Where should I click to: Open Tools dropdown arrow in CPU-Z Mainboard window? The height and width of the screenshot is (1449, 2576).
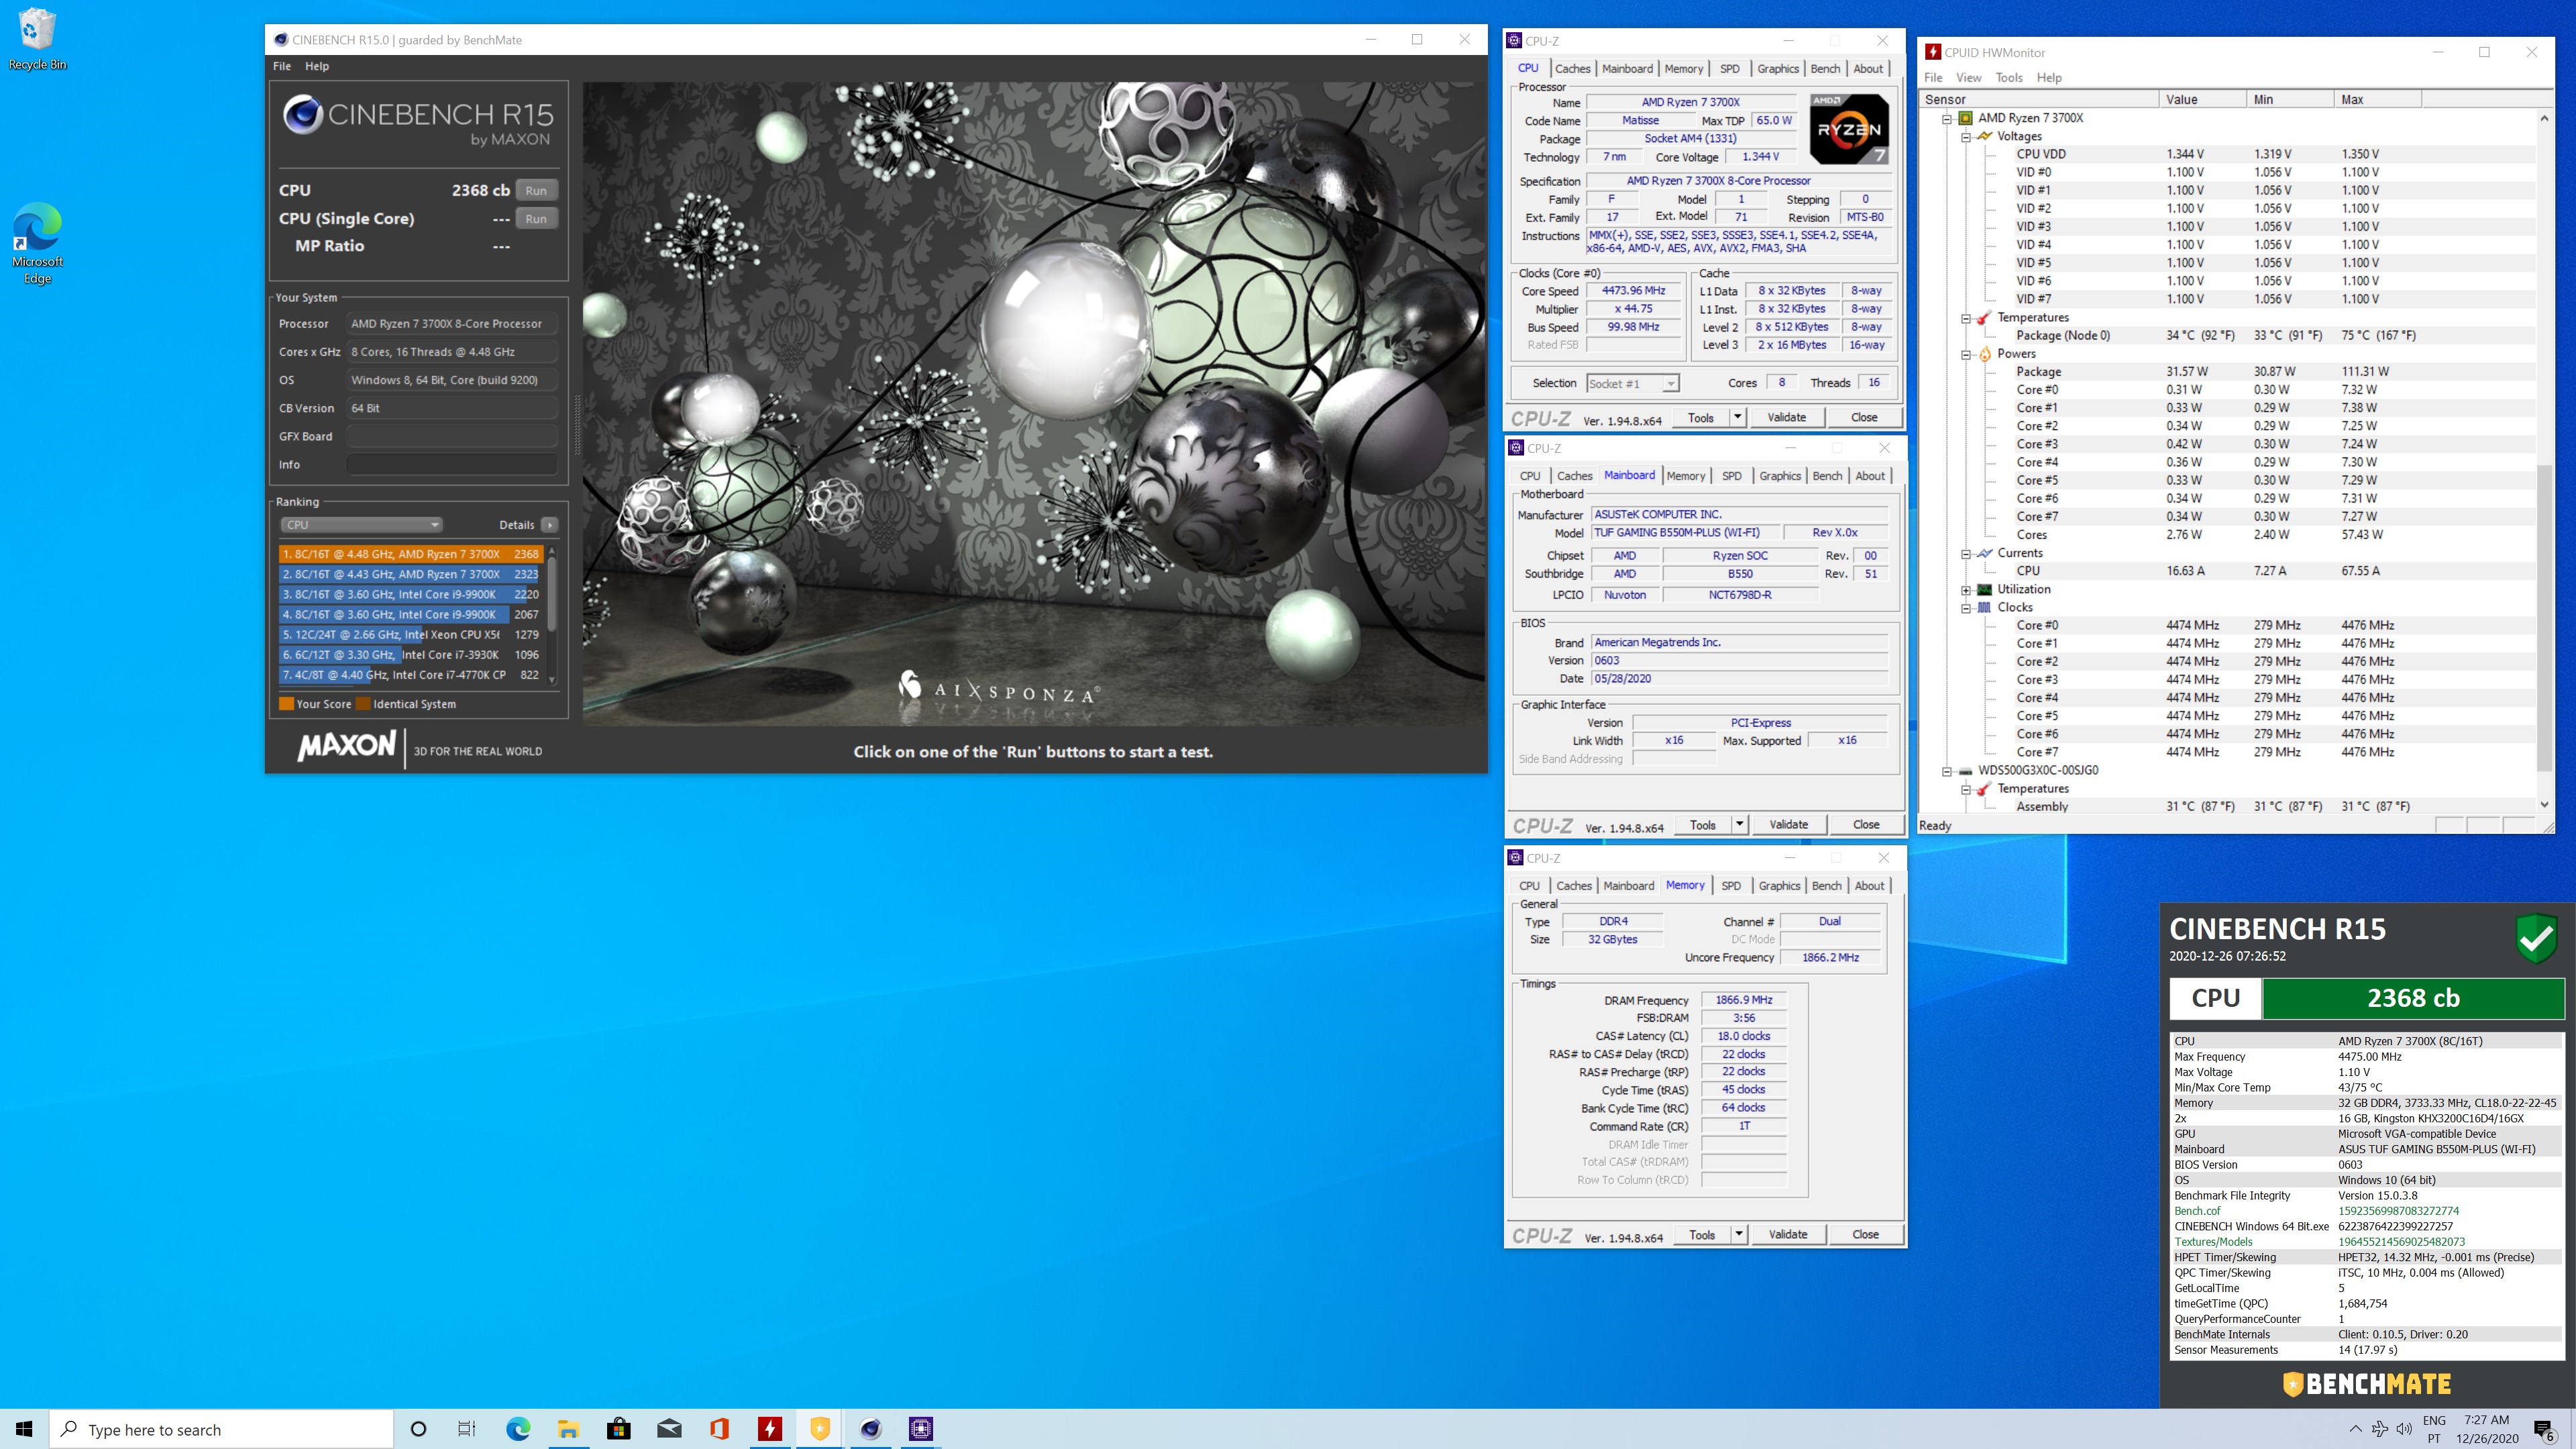coord(1740,824)
